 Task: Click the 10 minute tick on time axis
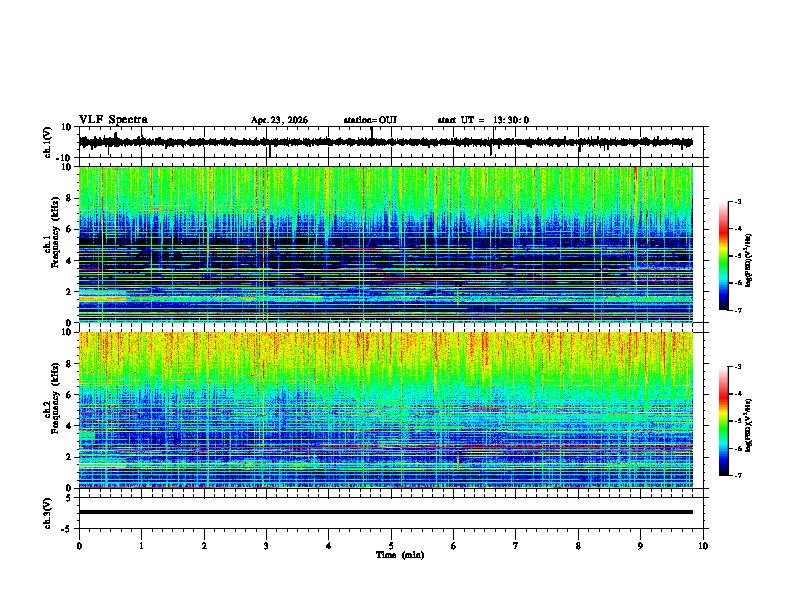pos(703,546)
